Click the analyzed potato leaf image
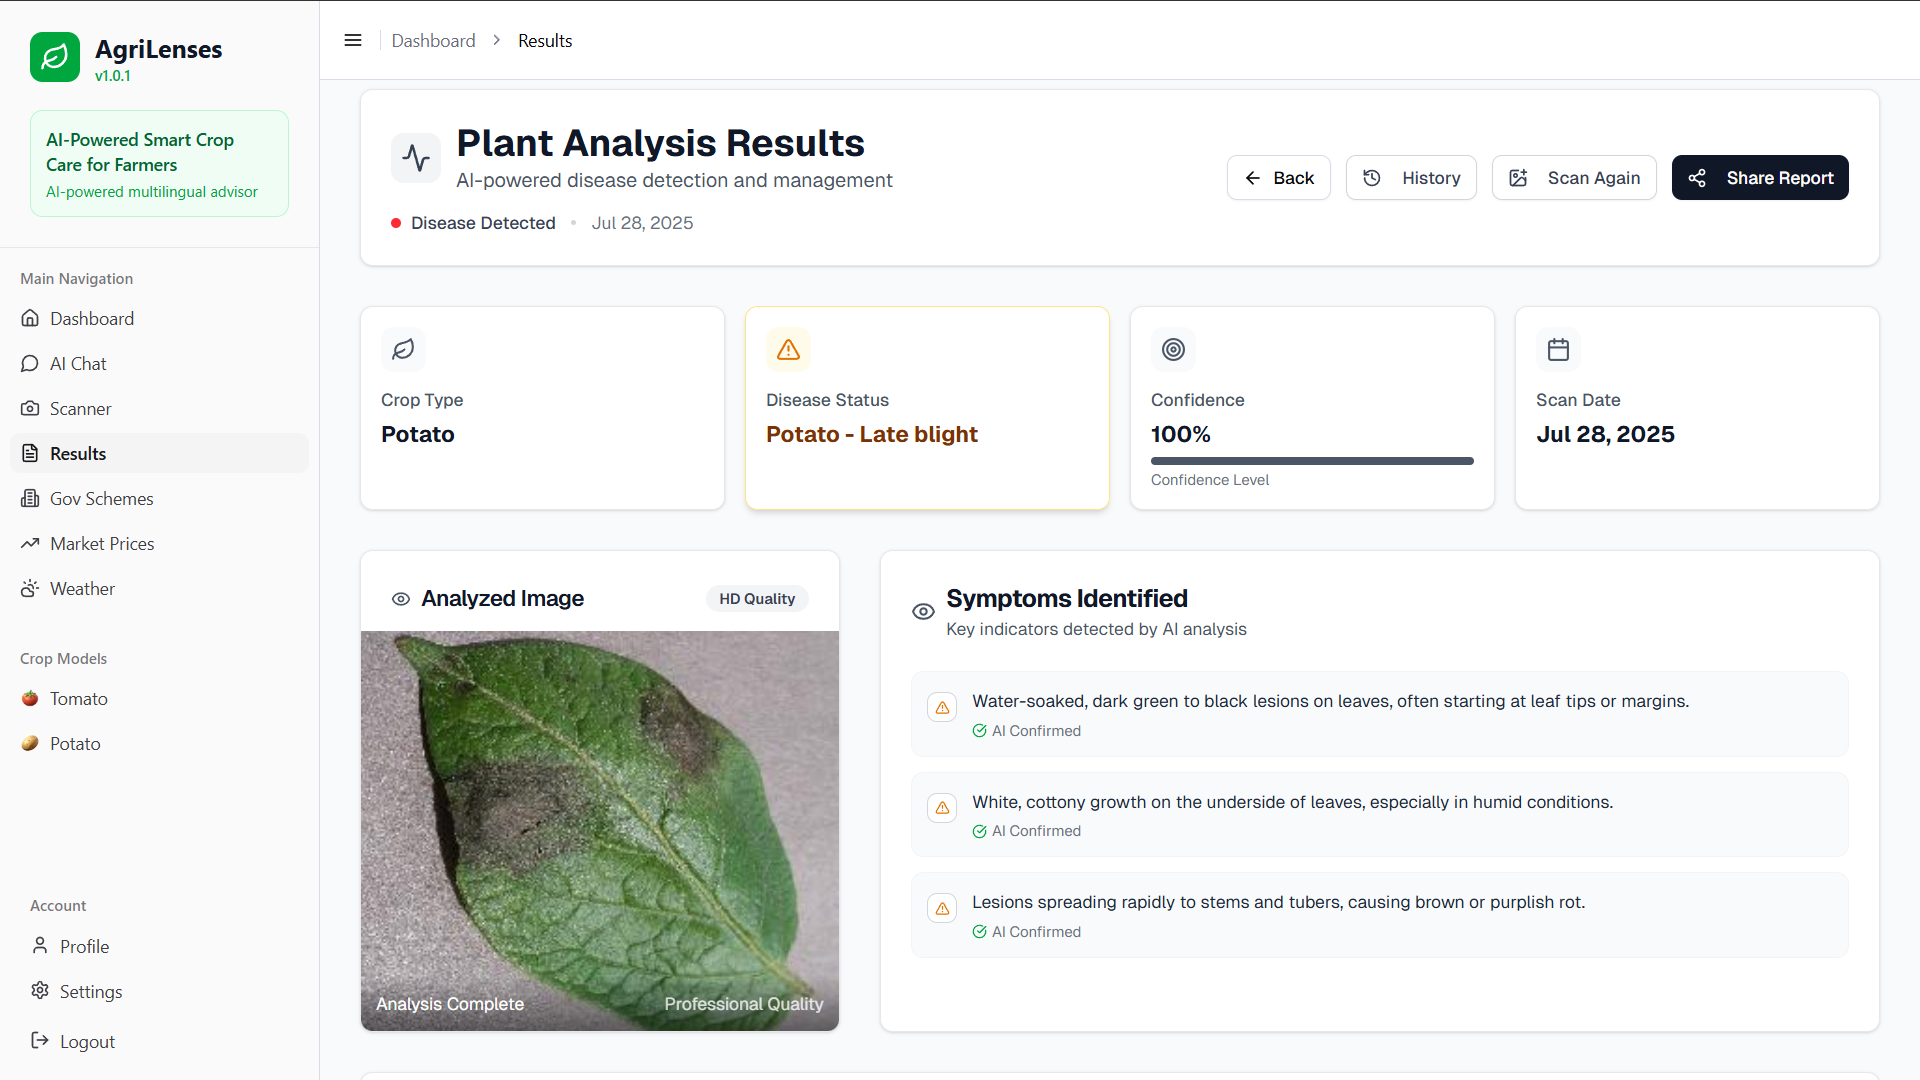 click(x=600, y=831)
